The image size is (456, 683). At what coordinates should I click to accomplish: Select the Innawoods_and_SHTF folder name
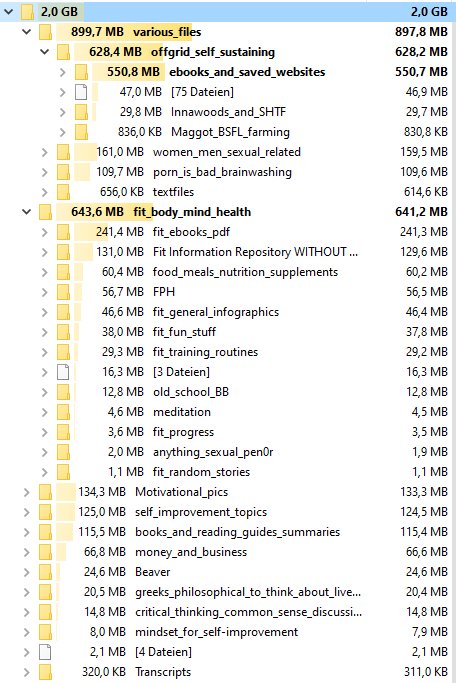tap(228, 112)
